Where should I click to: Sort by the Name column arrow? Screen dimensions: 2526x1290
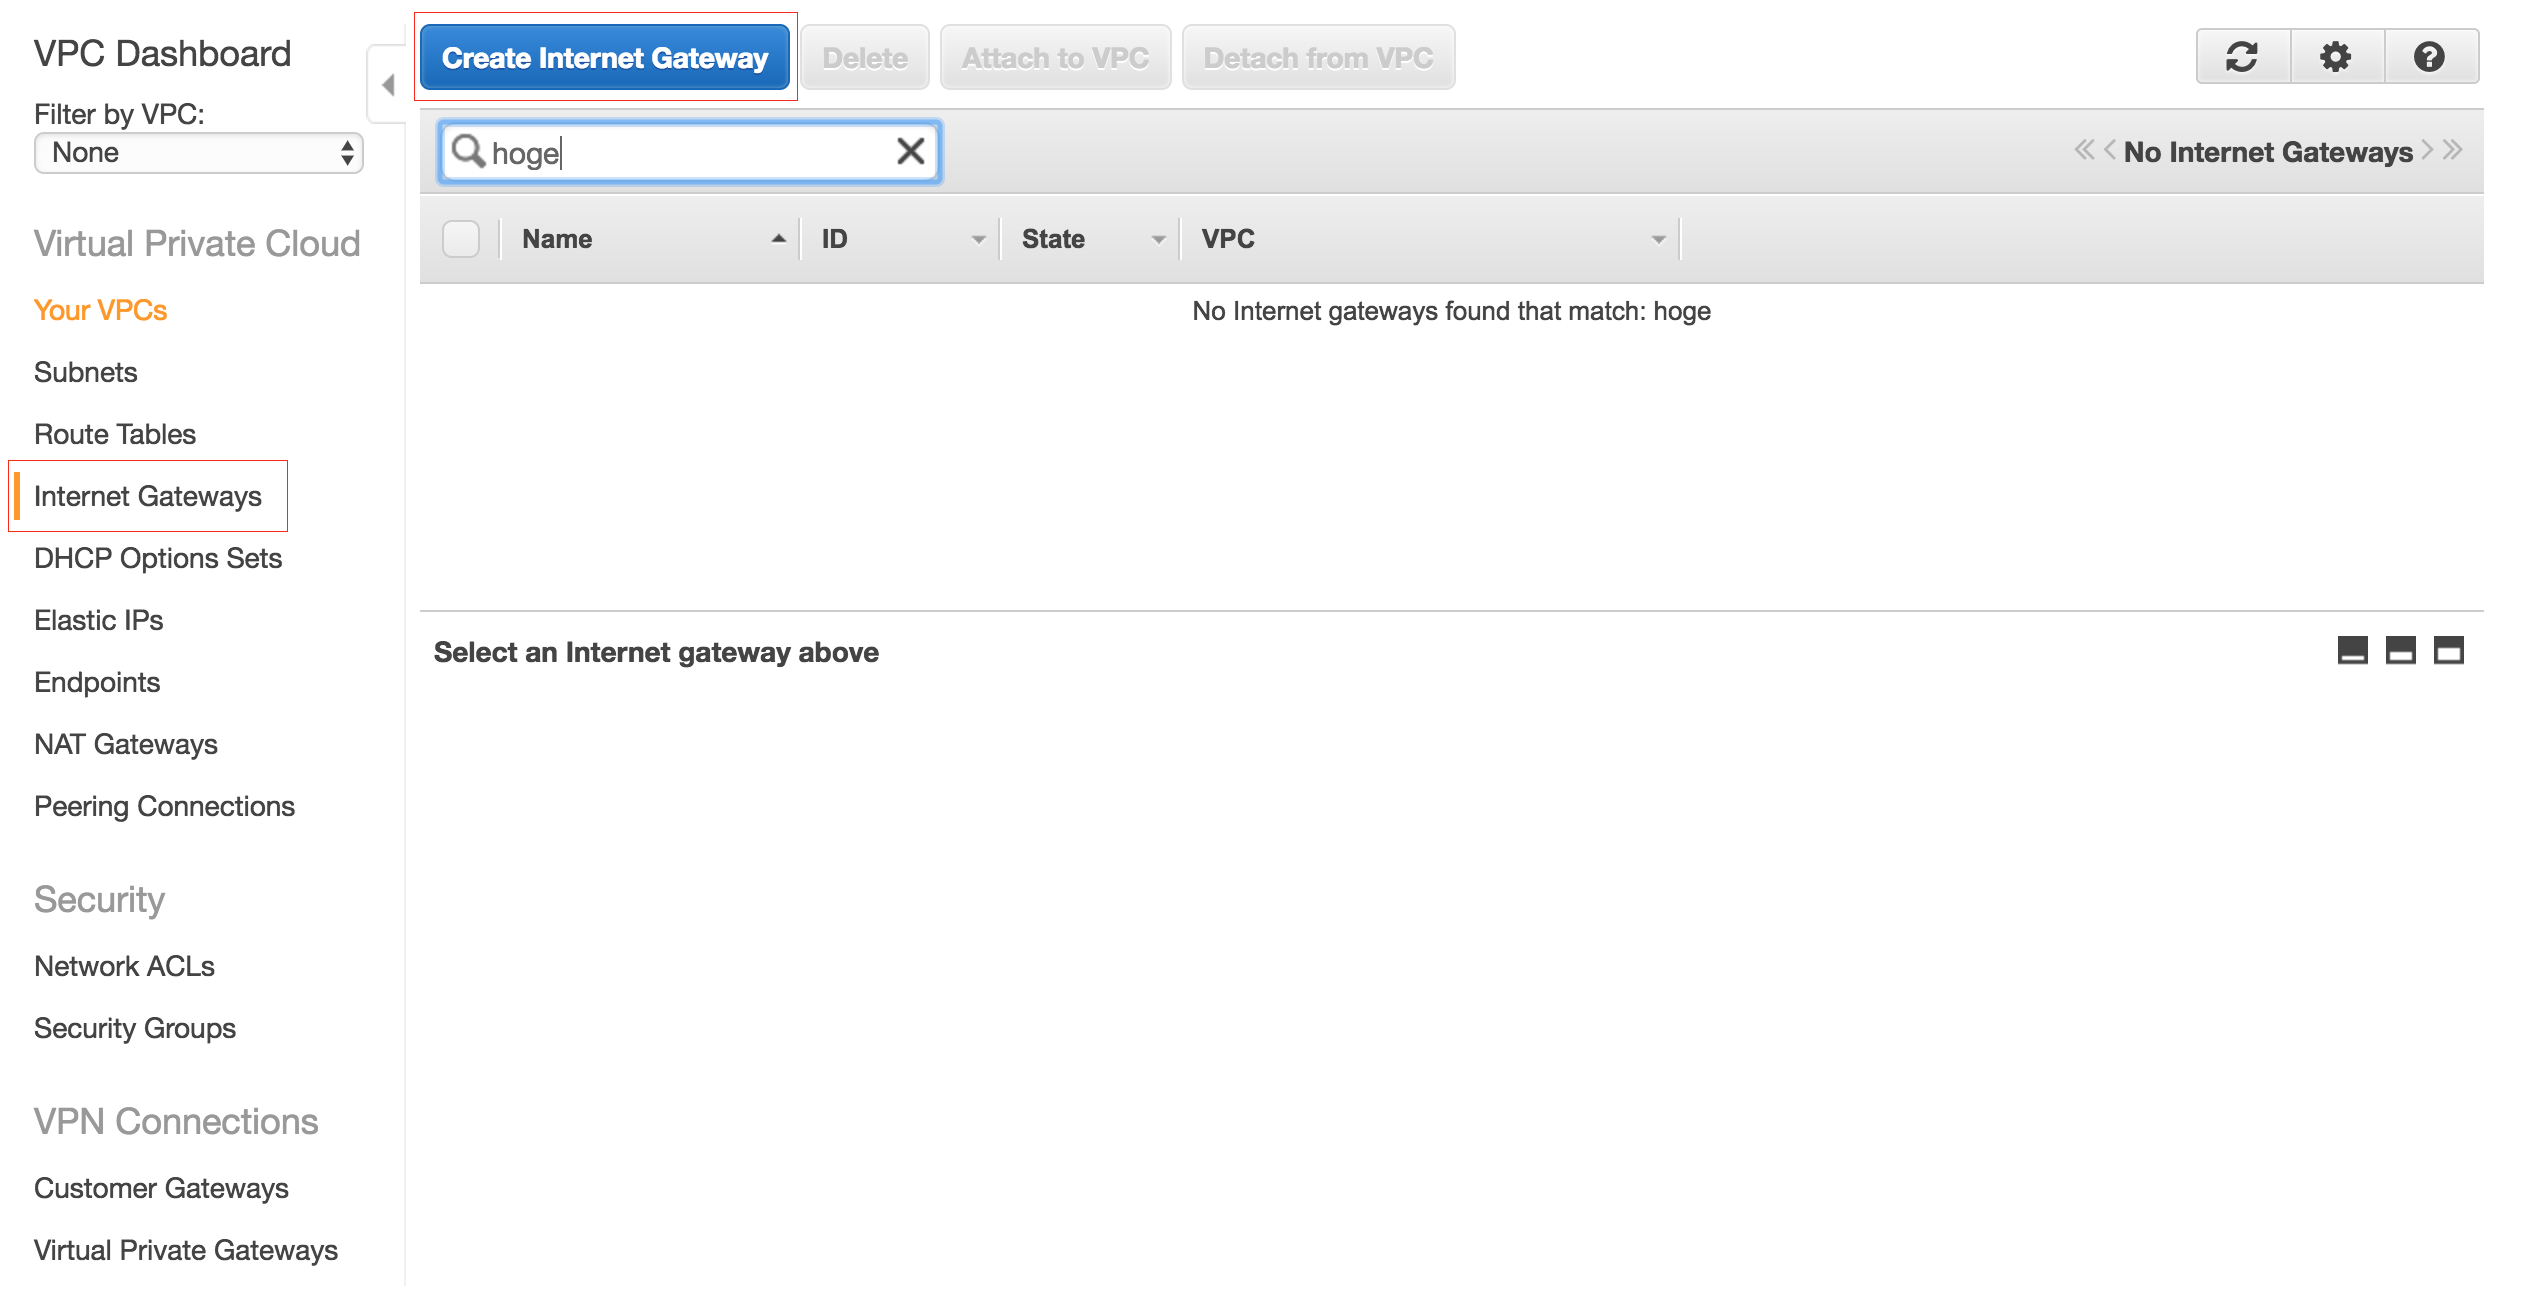point(778,239)
